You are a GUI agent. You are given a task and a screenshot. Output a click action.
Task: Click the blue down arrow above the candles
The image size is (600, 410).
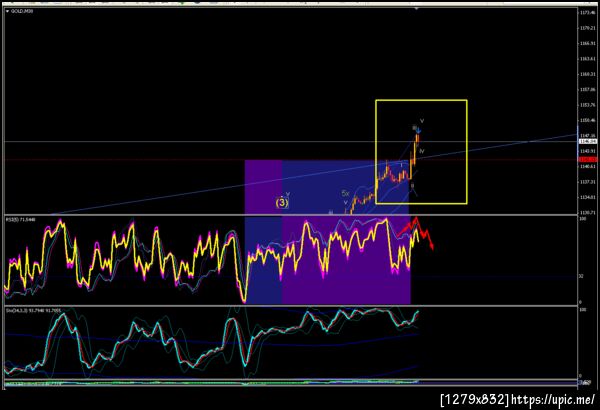click(x=419, y=131)
